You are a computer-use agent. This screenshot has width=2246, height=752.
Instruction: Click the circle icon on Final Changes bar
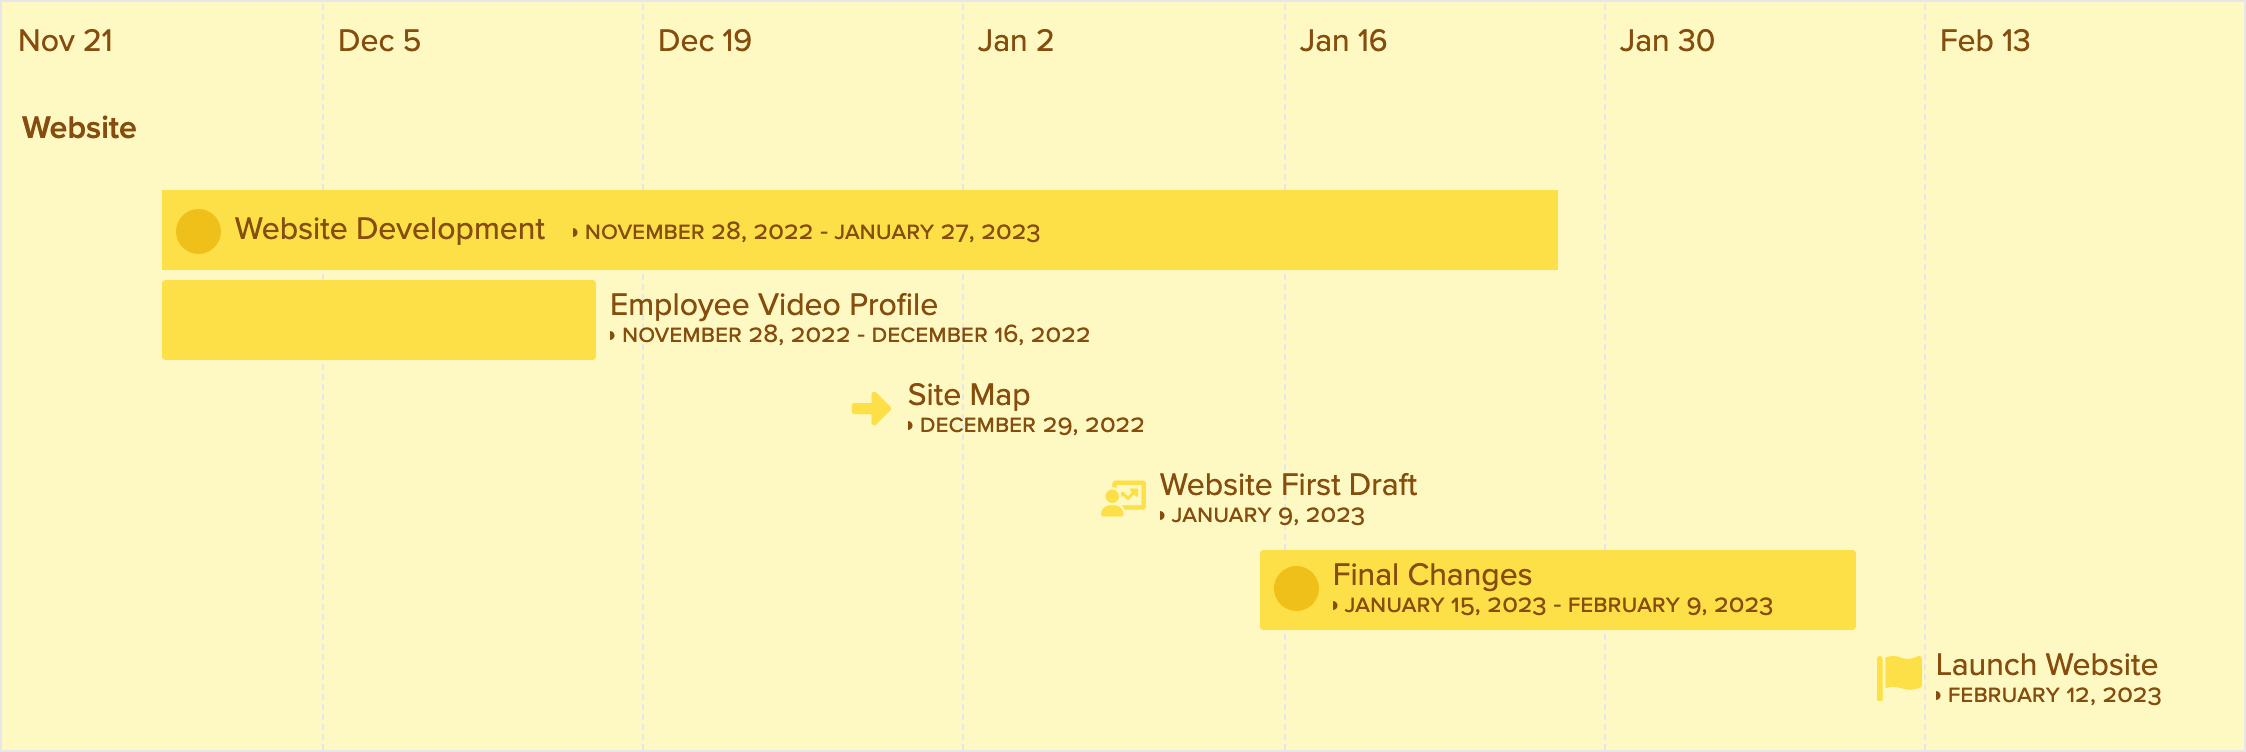point(1296,589)
